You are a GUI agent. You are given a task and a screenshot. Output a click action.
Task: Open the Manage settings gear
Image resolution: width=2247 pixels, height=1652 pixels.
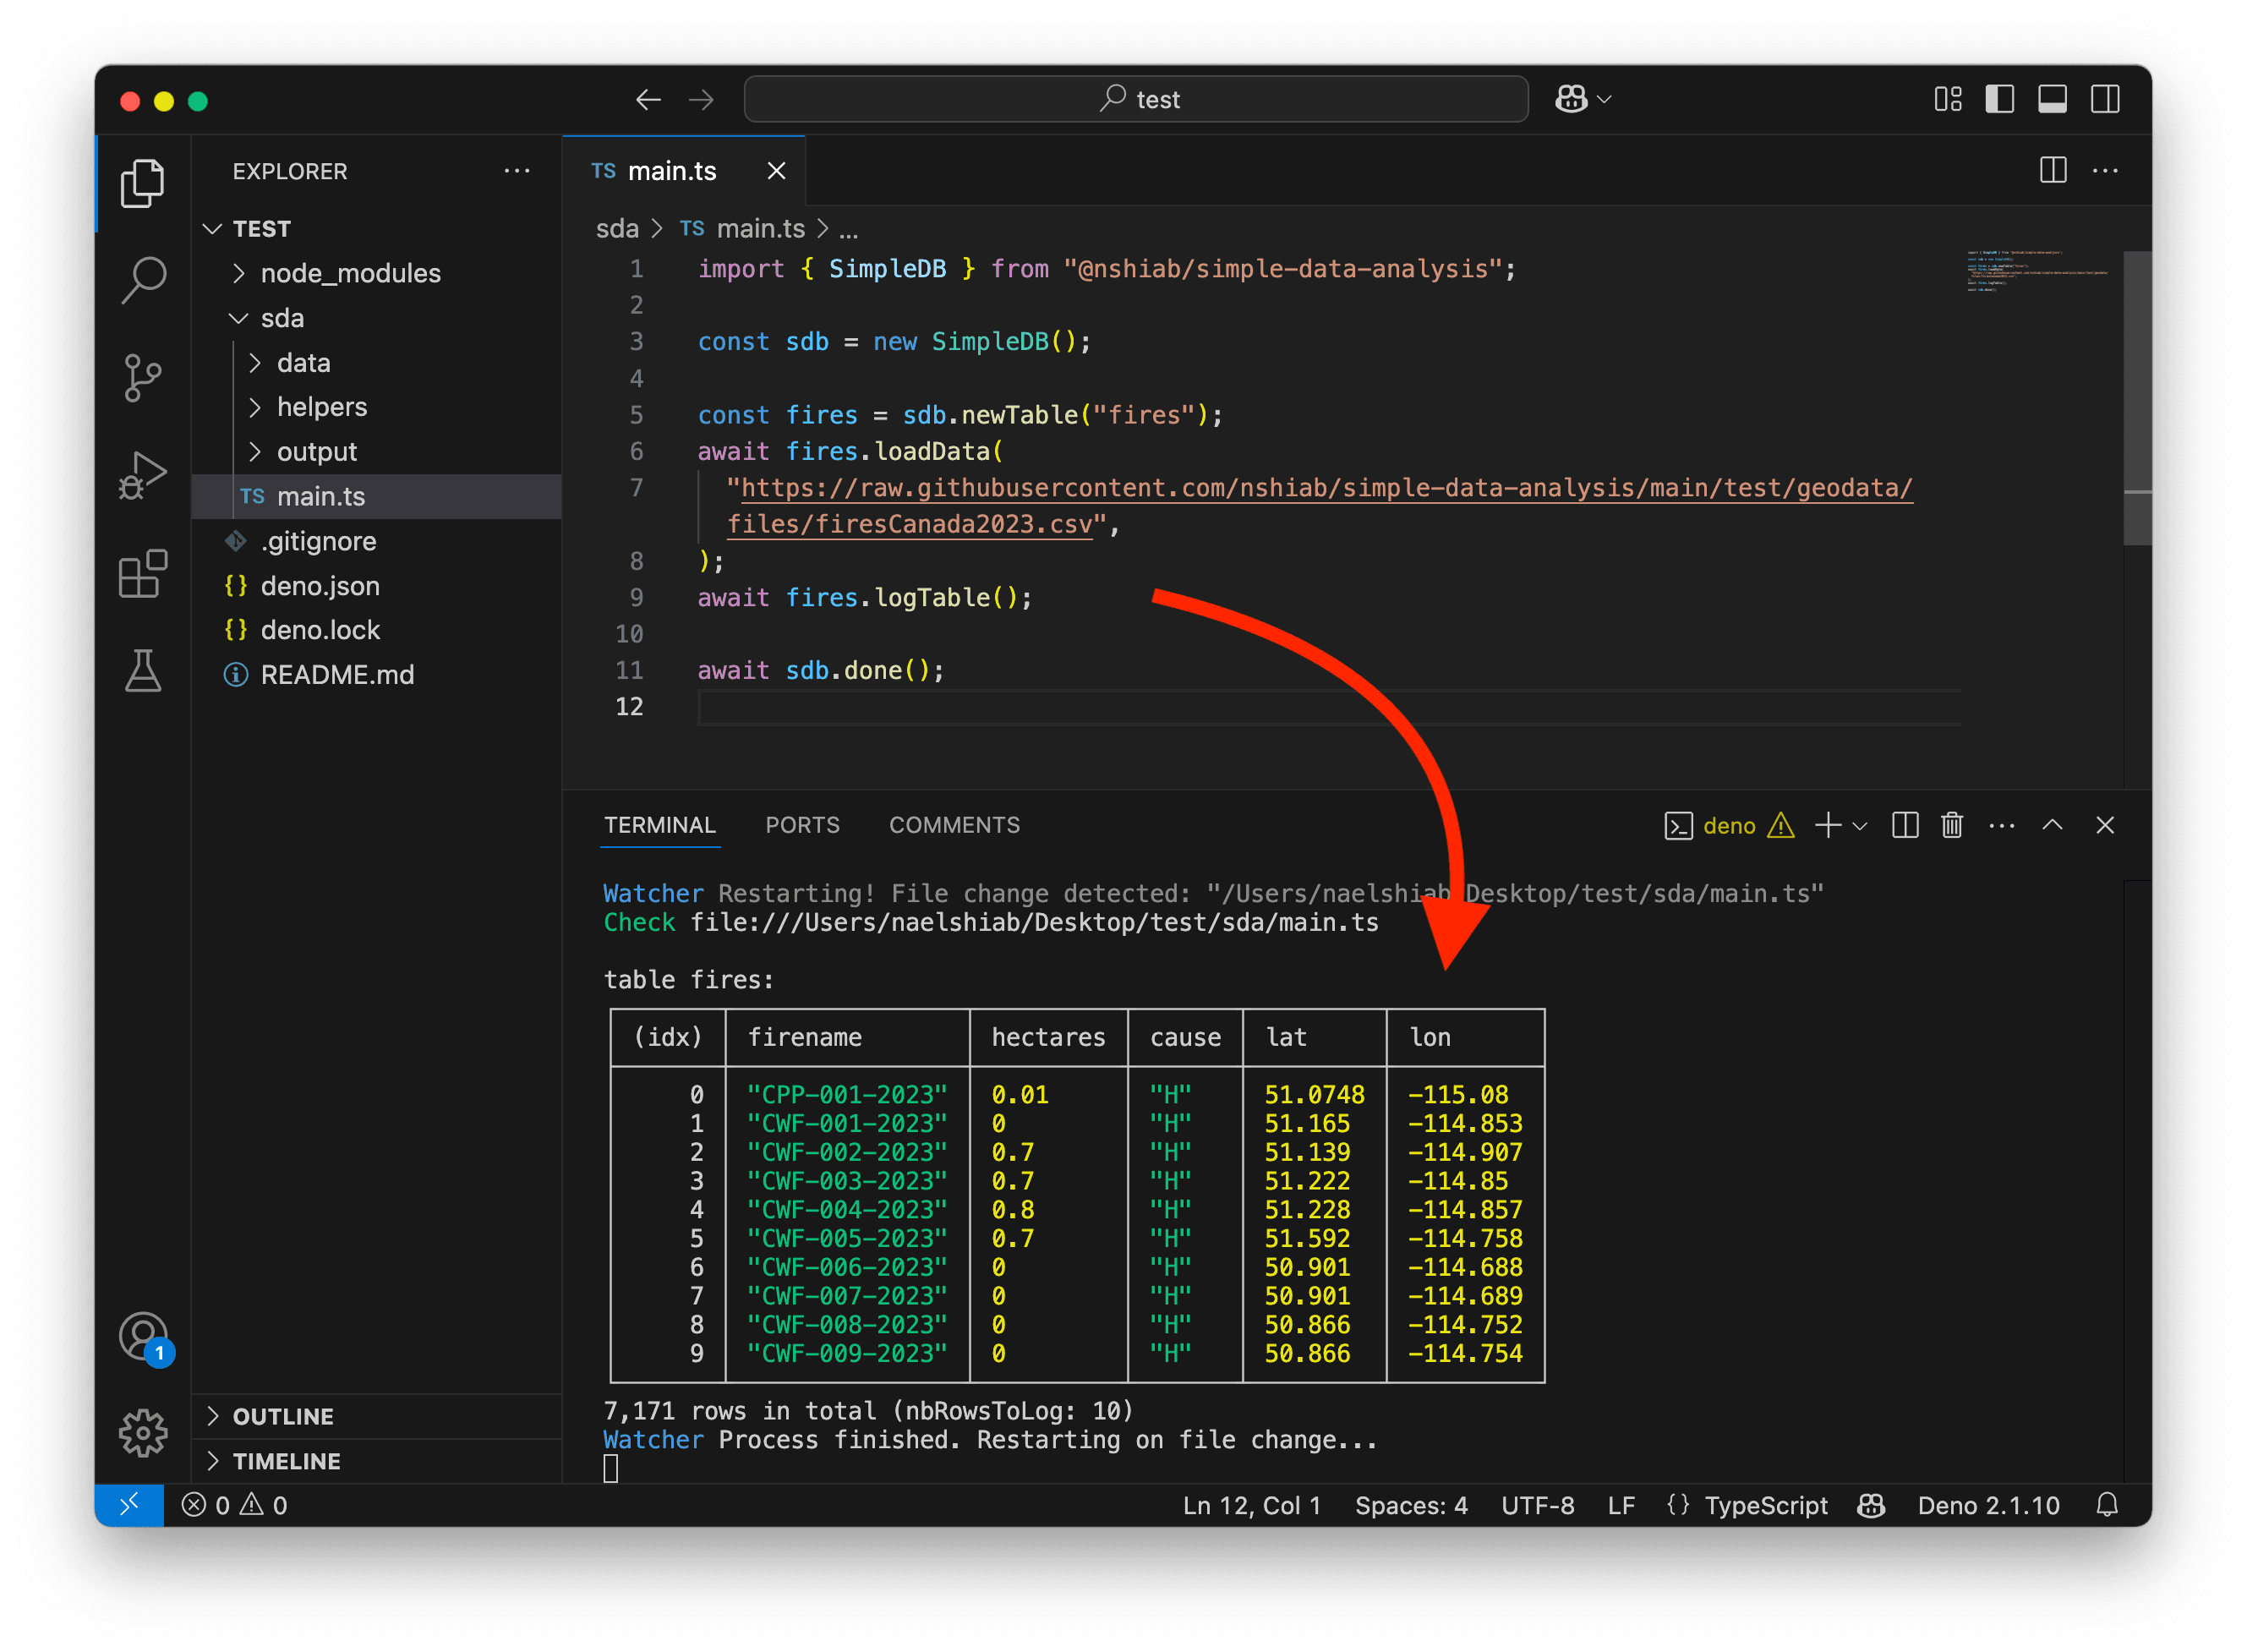142,1432
